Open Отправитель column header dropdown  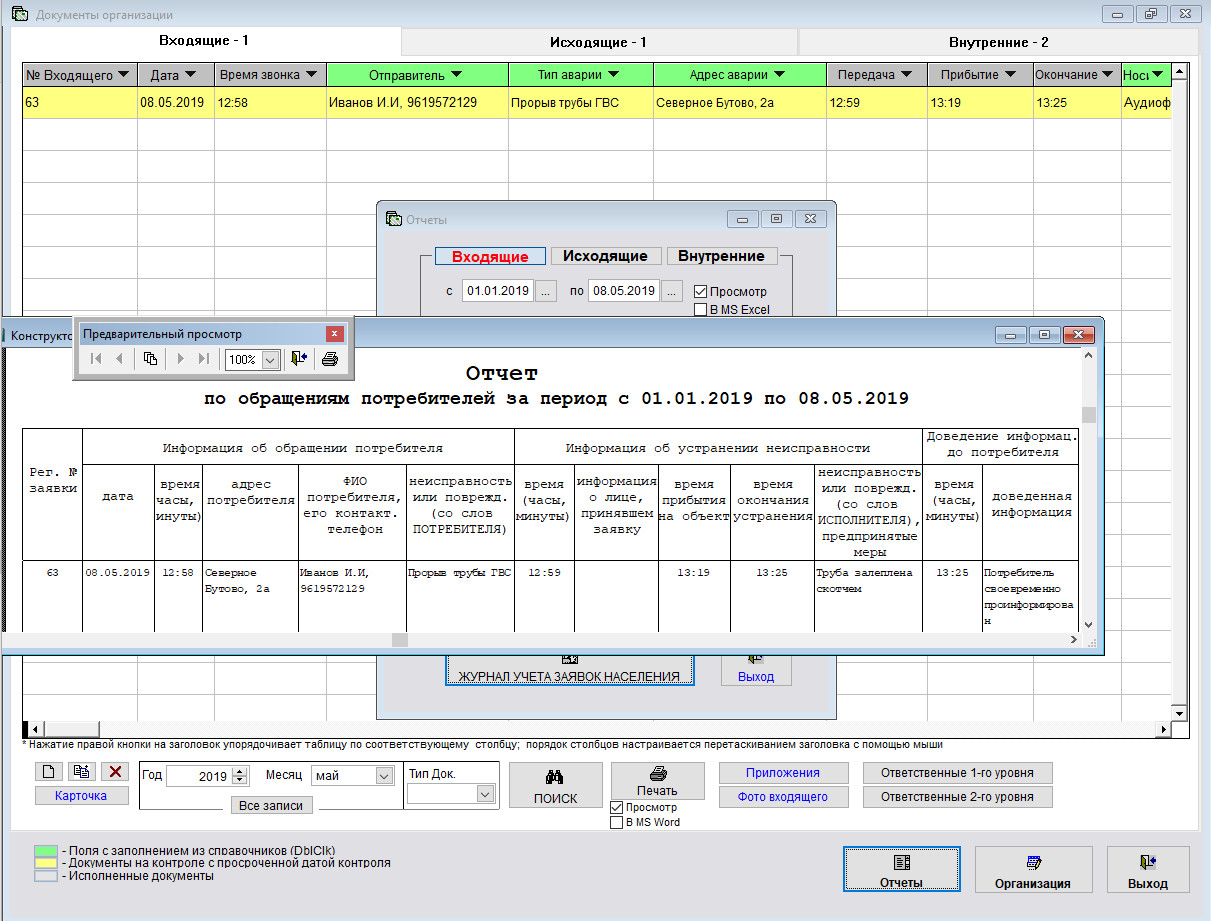coord(455,75)
